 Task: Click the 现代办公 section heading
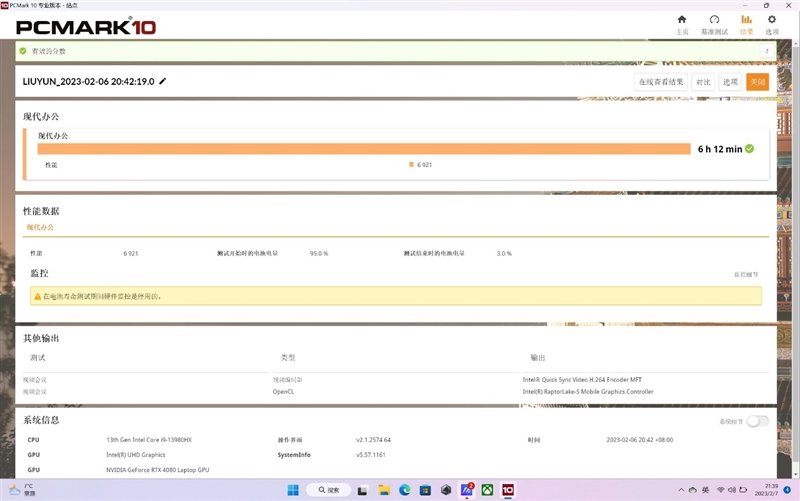pos(41,116)
